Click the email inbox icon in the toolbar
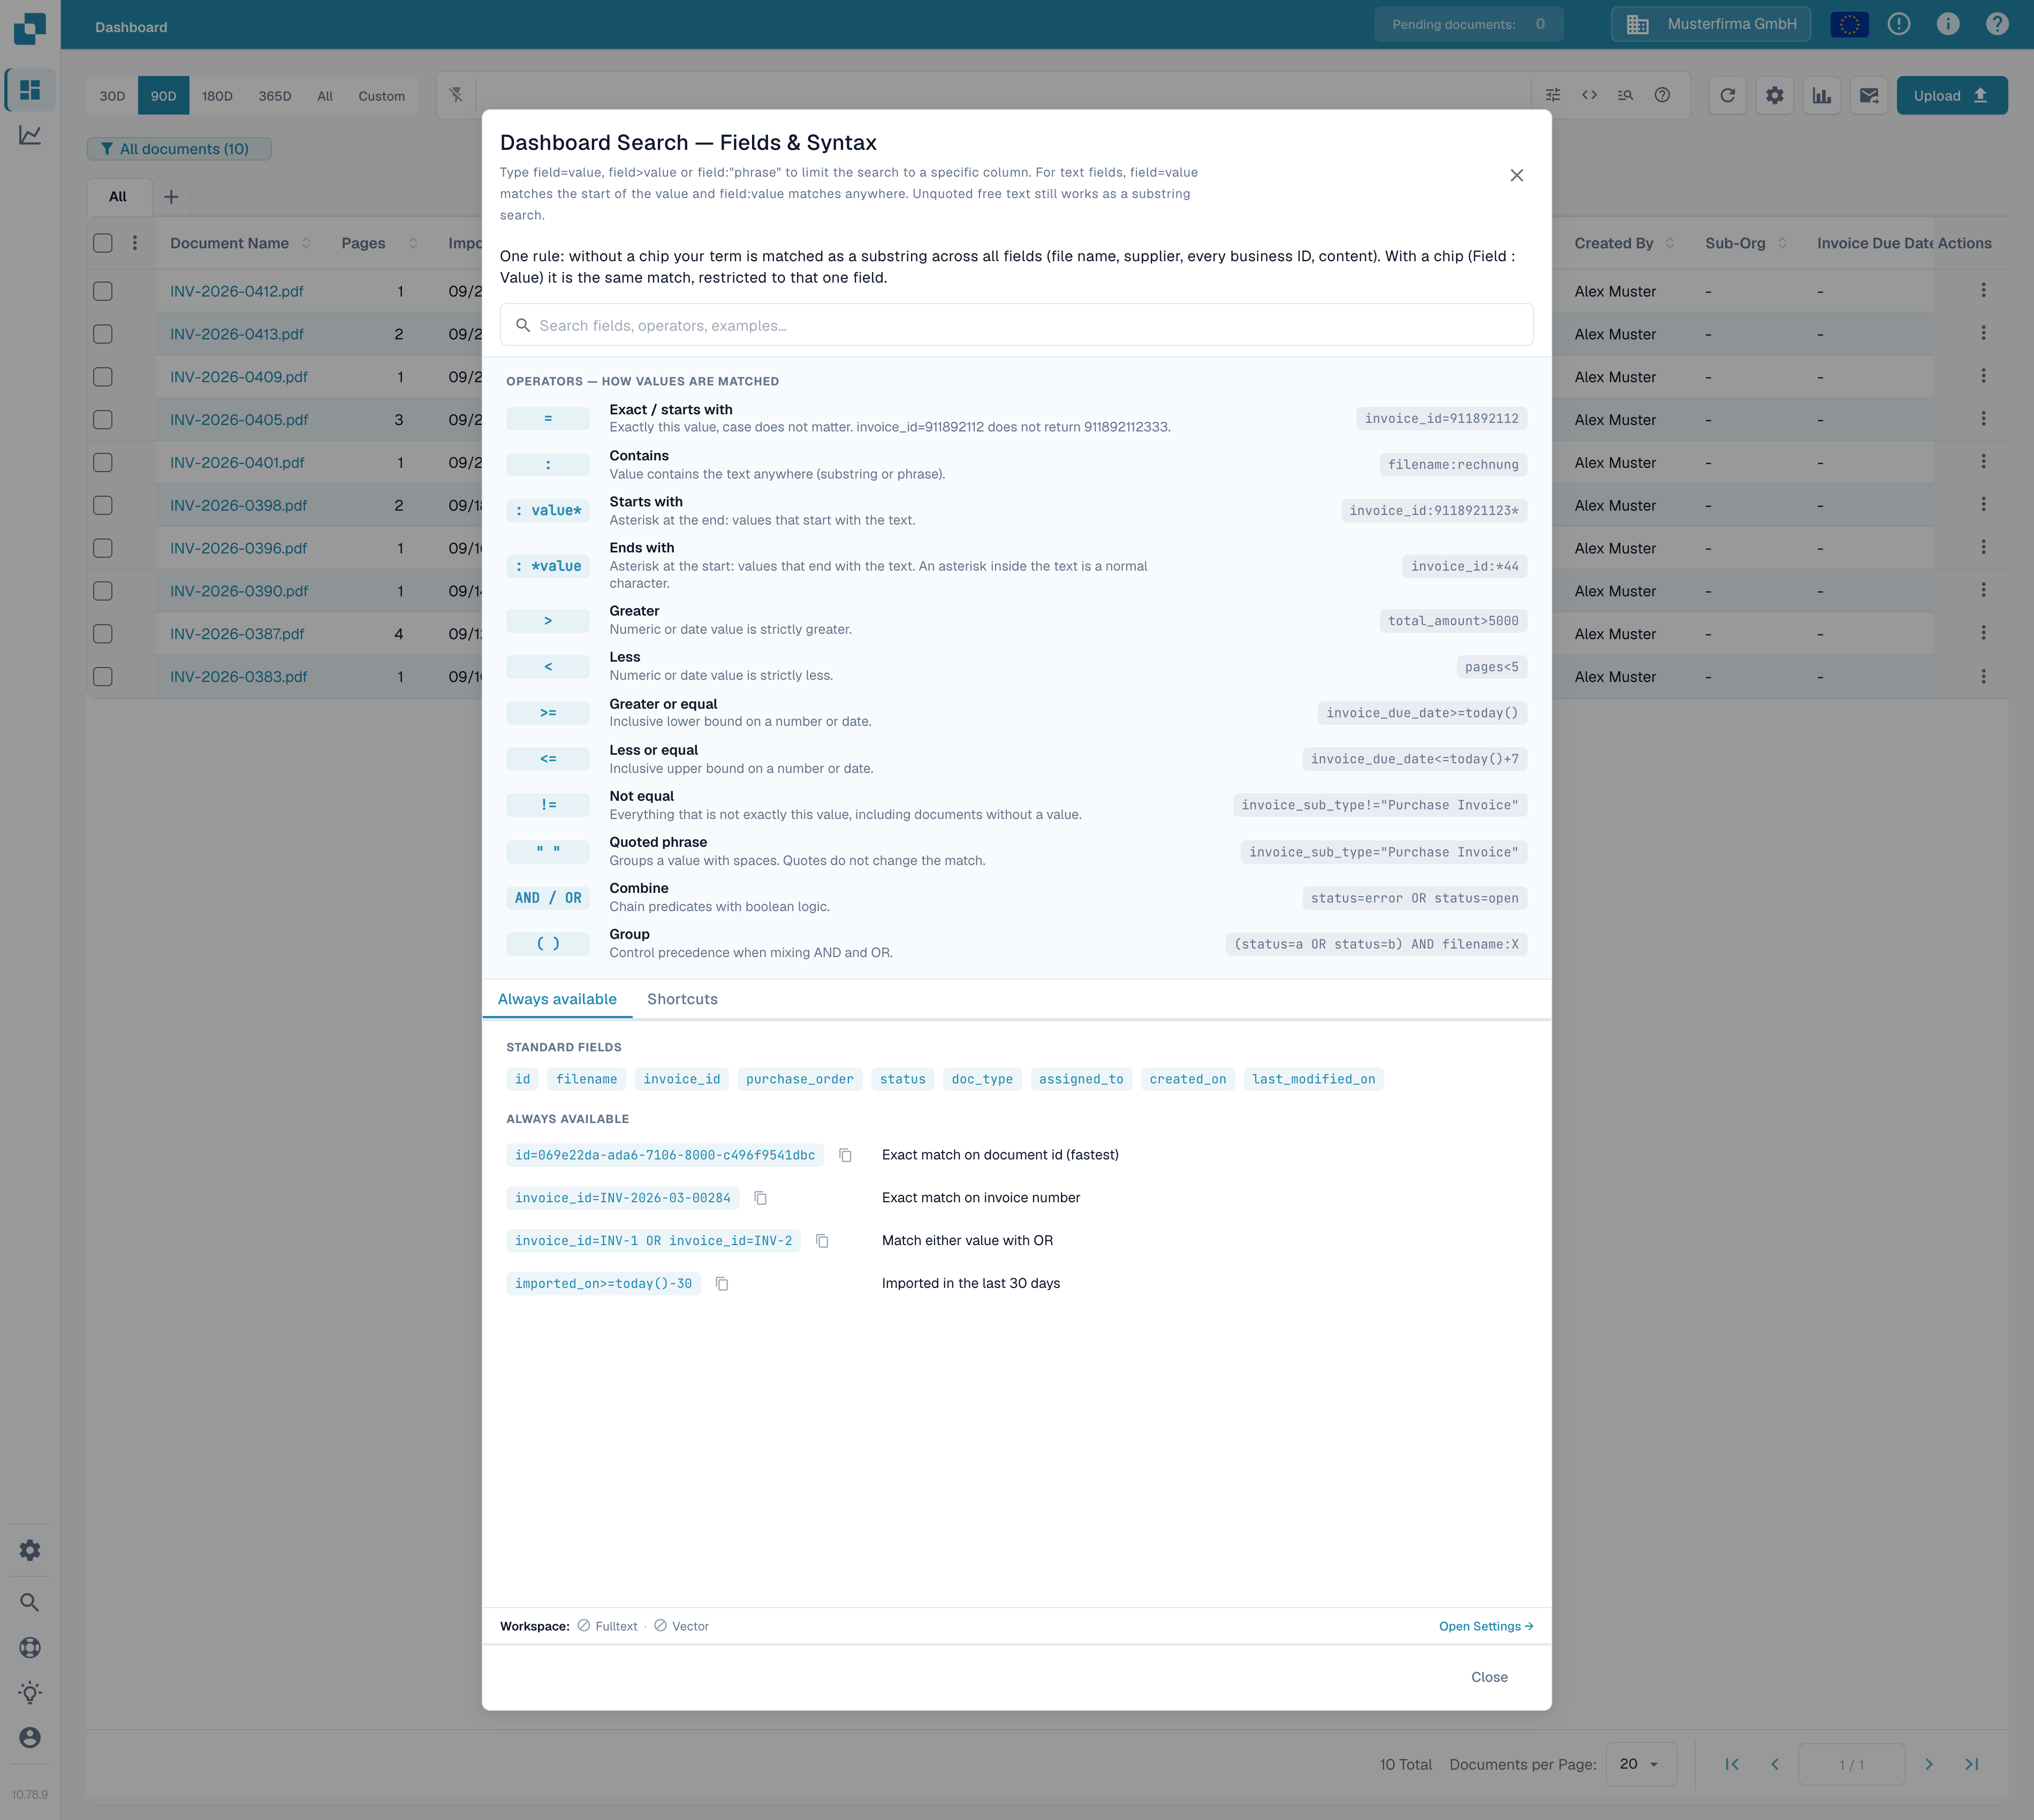The image size is (2034, 1820). tap(1868, 96)
